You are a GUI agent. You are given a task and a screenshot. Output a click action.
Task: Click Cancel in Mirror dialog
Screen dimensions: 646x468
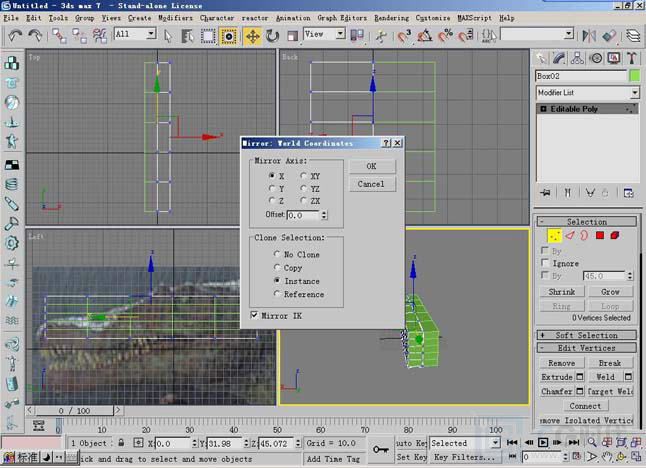coord(372,184)
